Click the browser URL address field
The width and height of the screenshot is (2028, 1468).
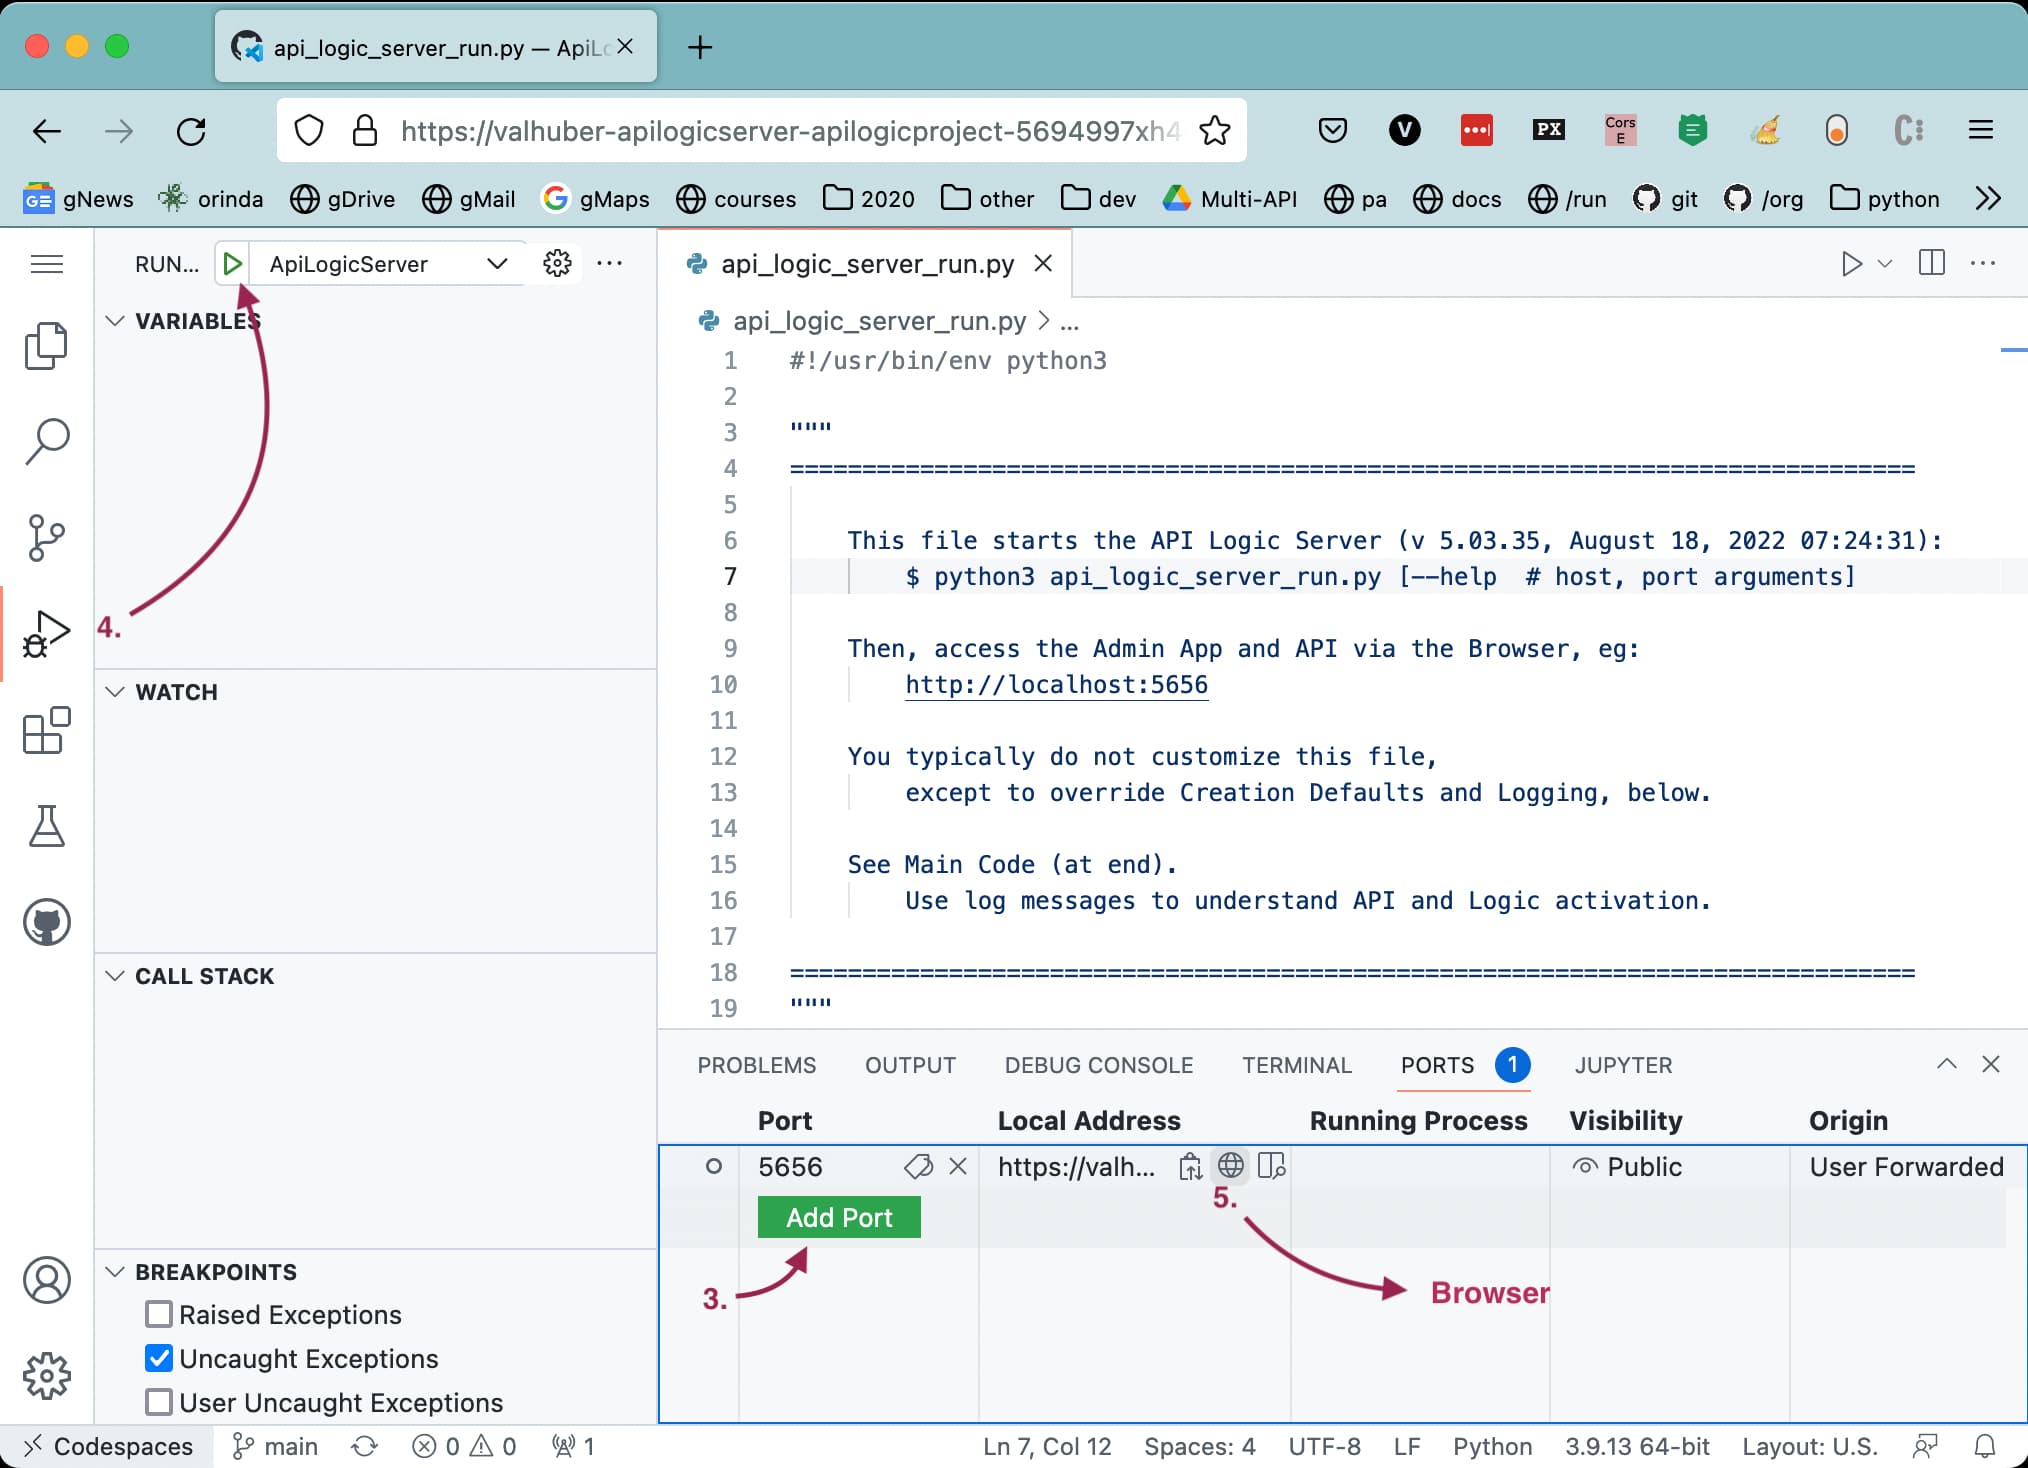click(790, 131)
